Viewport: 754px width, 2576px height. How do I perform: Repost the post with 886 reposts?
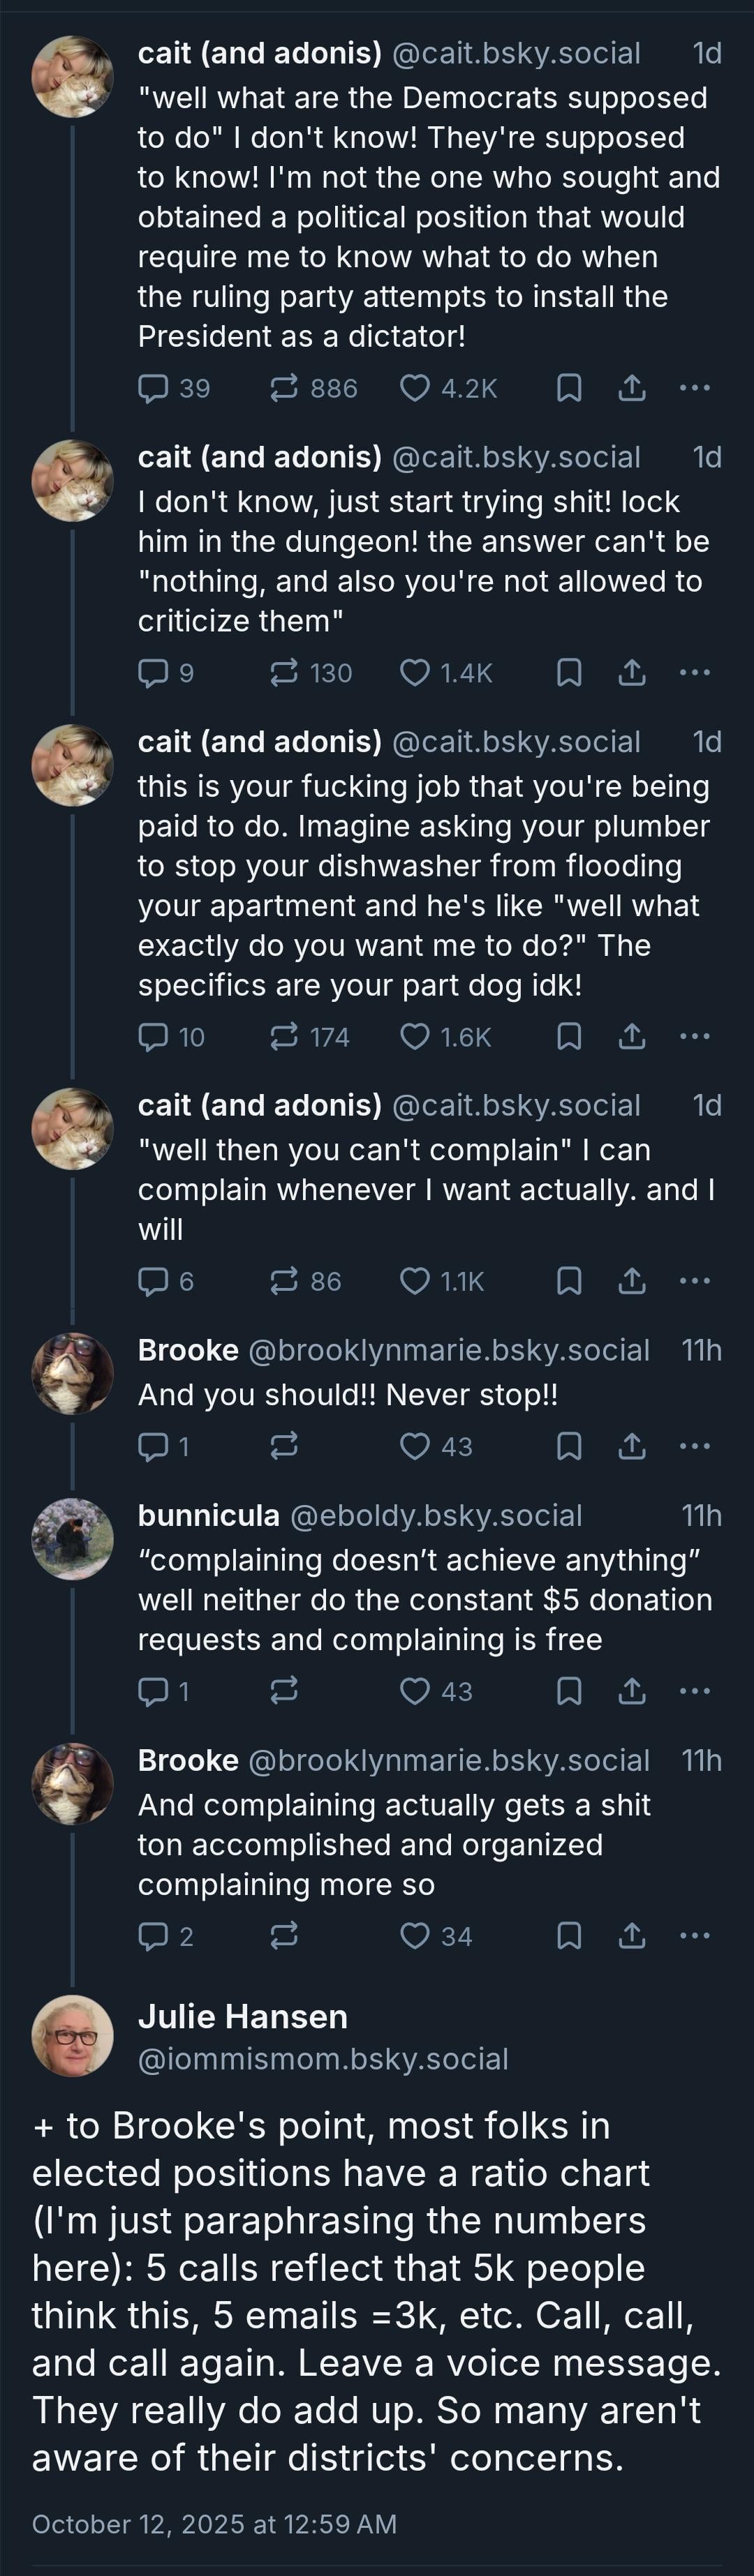point(285,388)
